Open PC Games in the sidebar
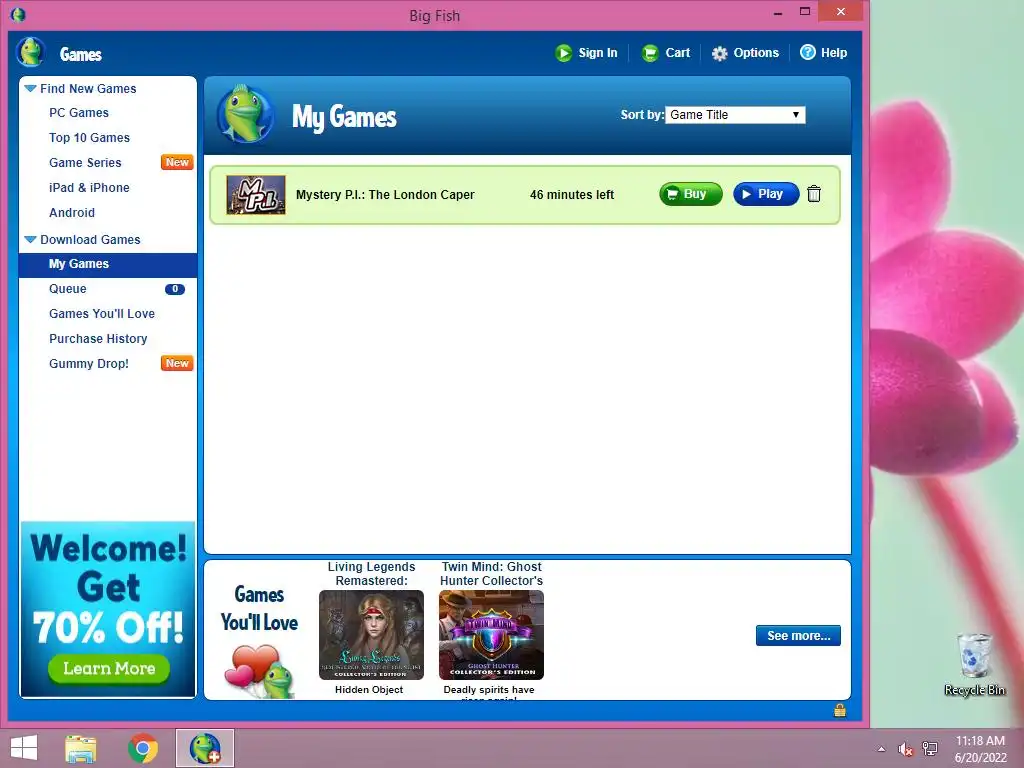Image resolution: width=1024 pixels, height=768 pixels. point(79,113)
